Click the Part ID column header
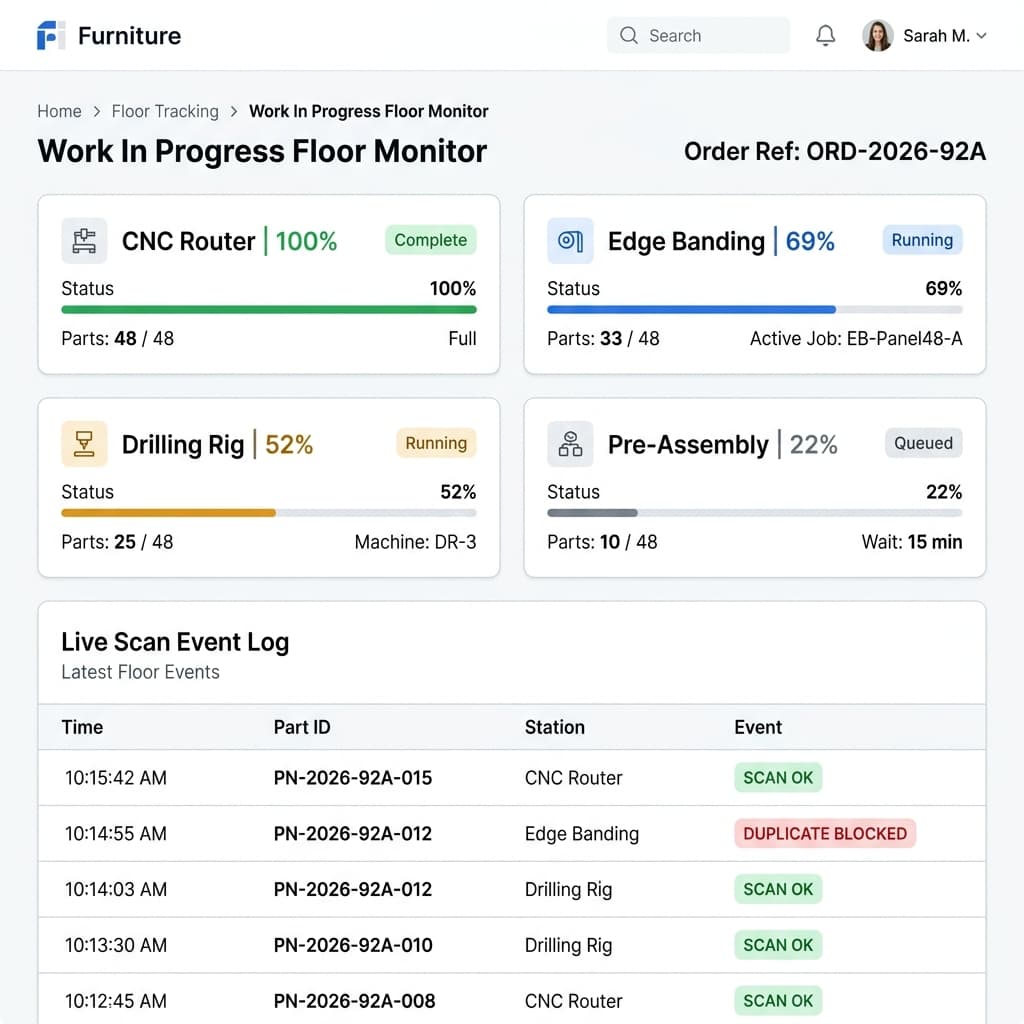 [x=302, y=727]
